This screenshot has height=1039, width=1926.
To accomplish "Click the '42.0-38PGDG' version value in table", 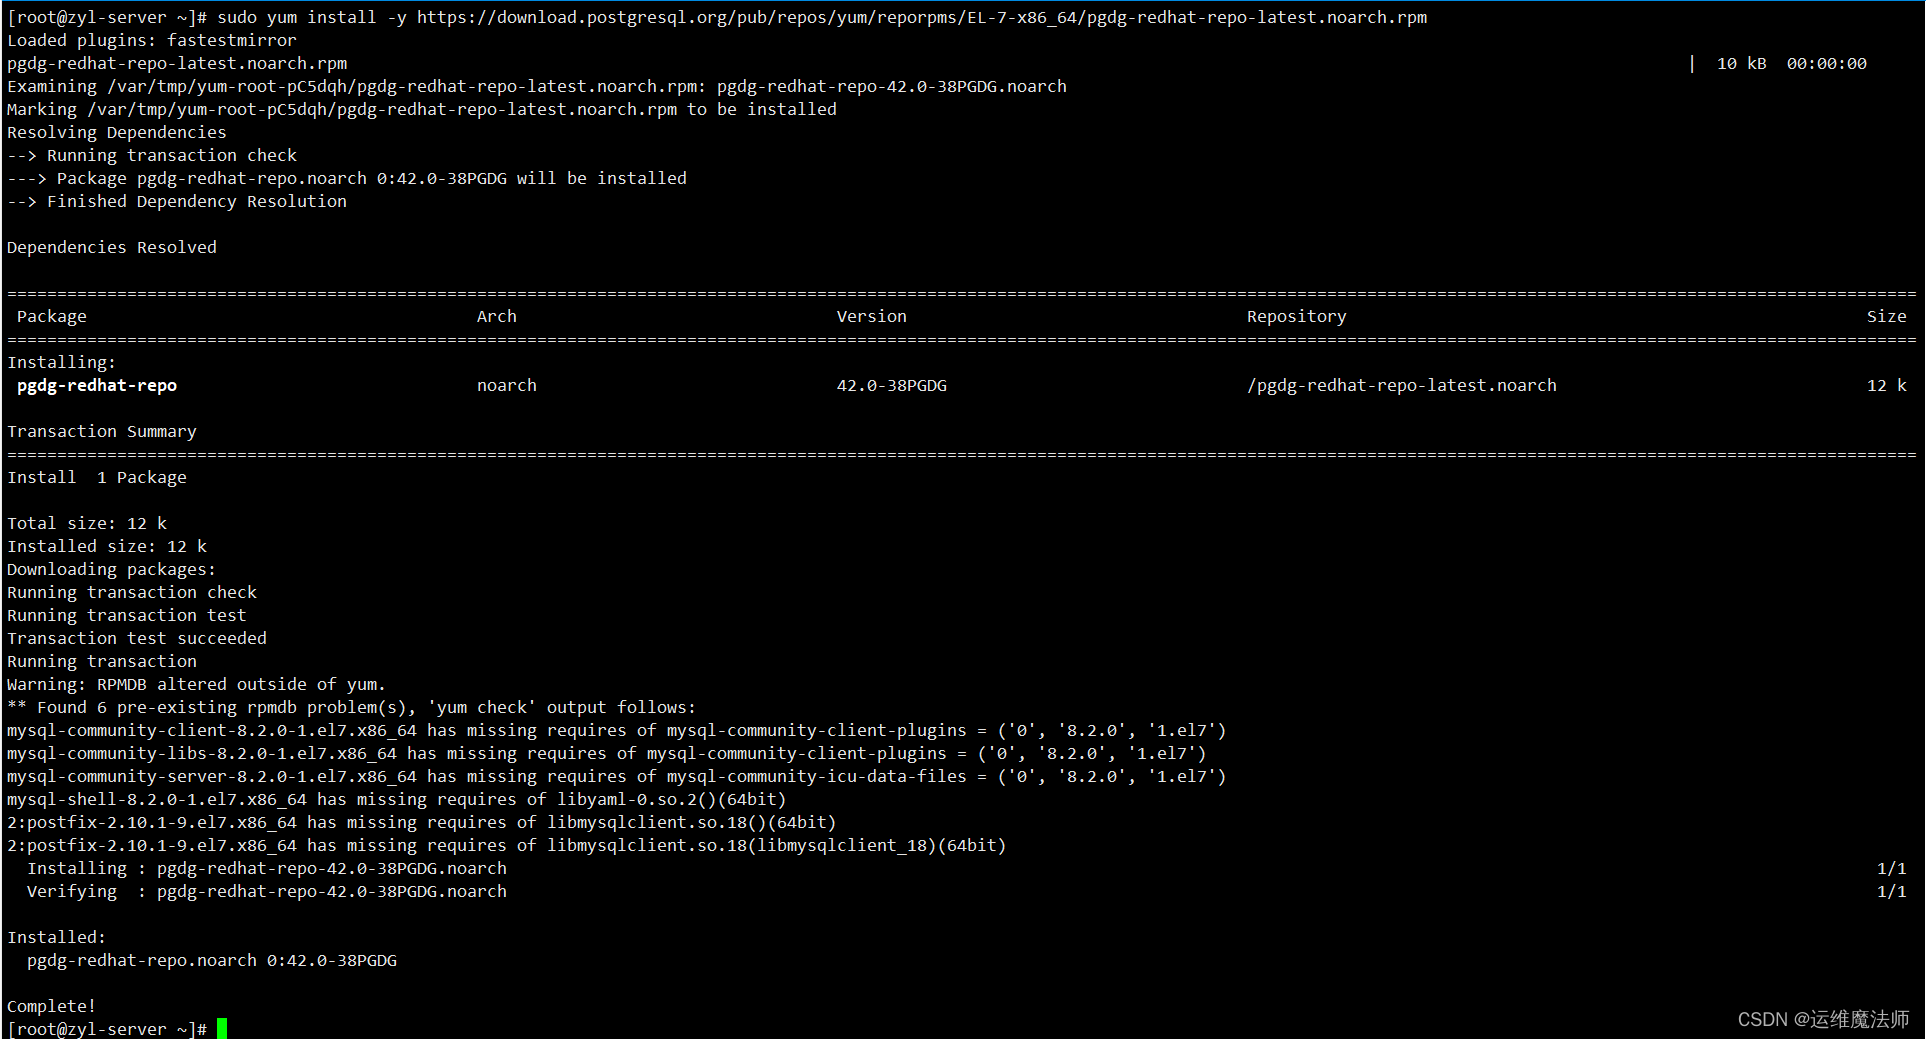I will (891, 385).
